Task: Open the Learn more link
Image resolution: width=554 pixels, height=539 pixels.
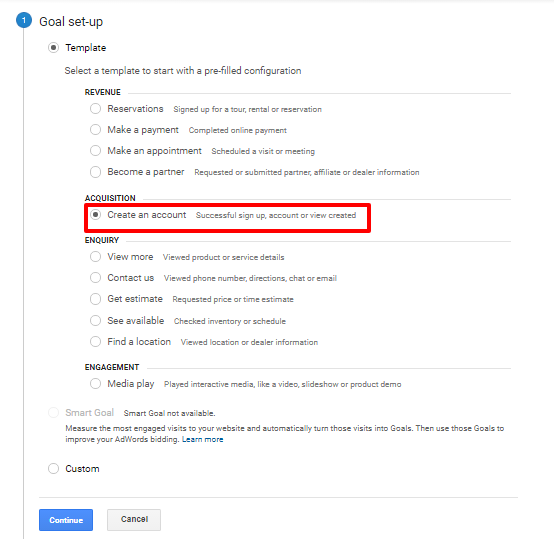Action: click(202, 439)
